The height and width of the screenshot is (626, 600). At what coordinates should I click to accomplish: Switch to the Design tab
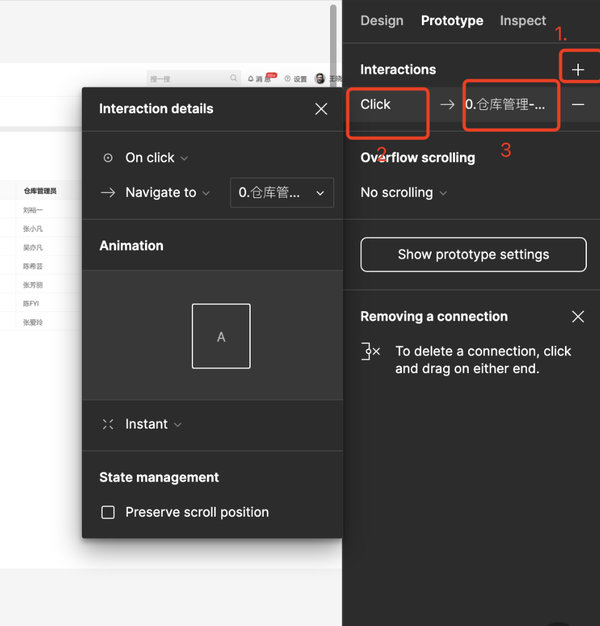click(x=382, y=20)
